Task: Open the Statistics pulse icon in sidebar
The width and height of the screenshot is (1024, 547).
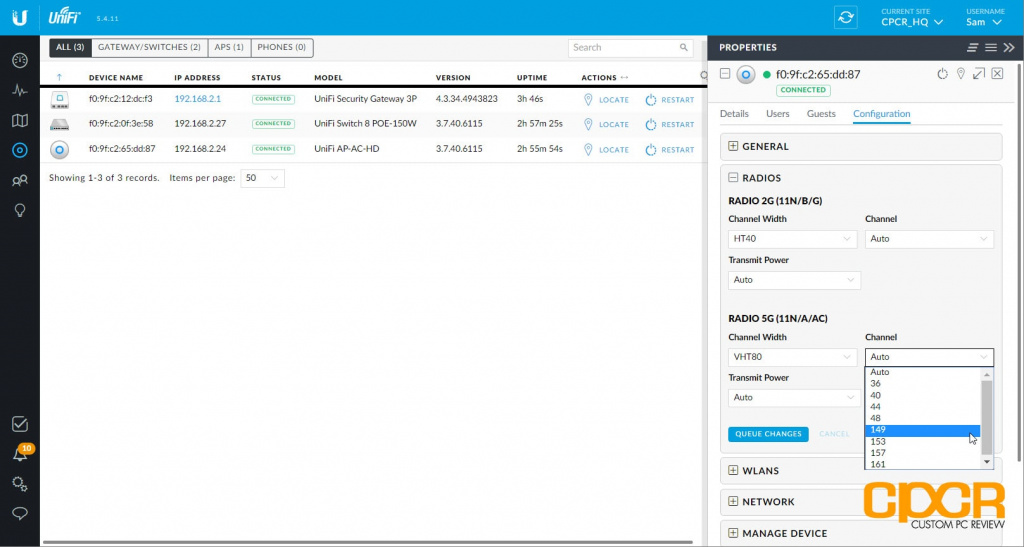Action: pos(19,90)
